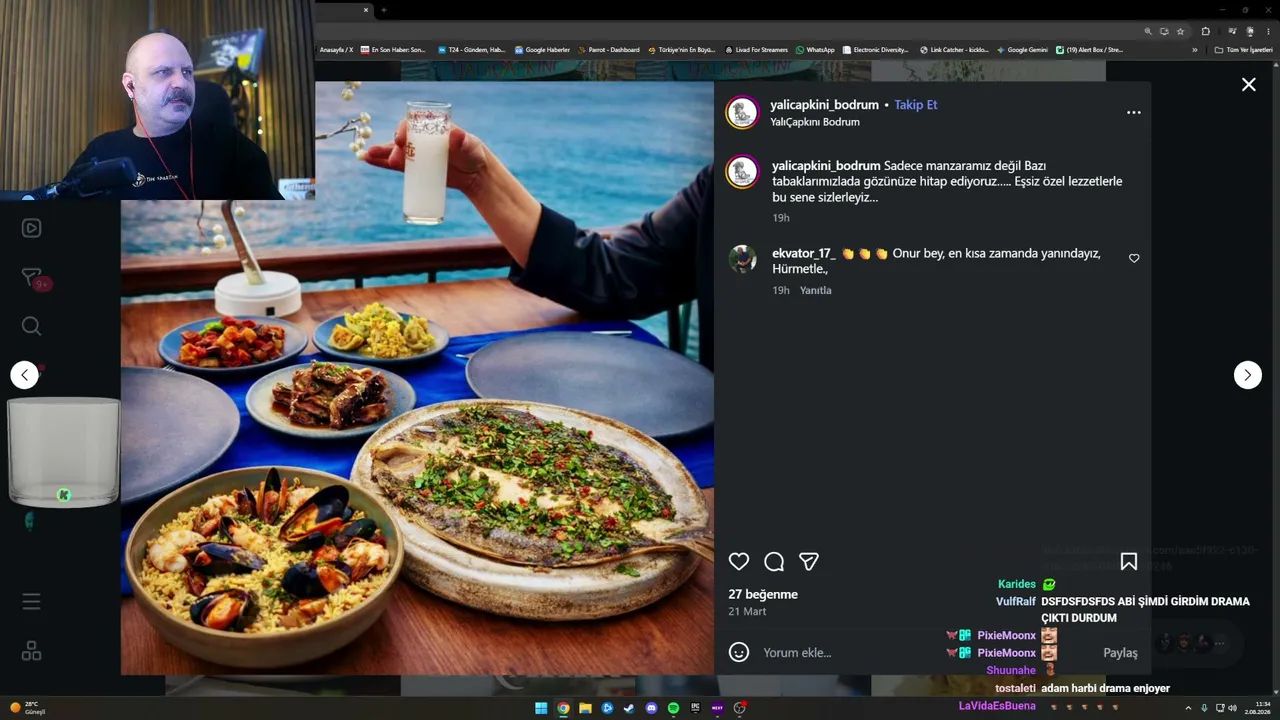The width and height of the screenshot is (1280, 720).
Task: Click the post's food photo
Action: [417, 378]
